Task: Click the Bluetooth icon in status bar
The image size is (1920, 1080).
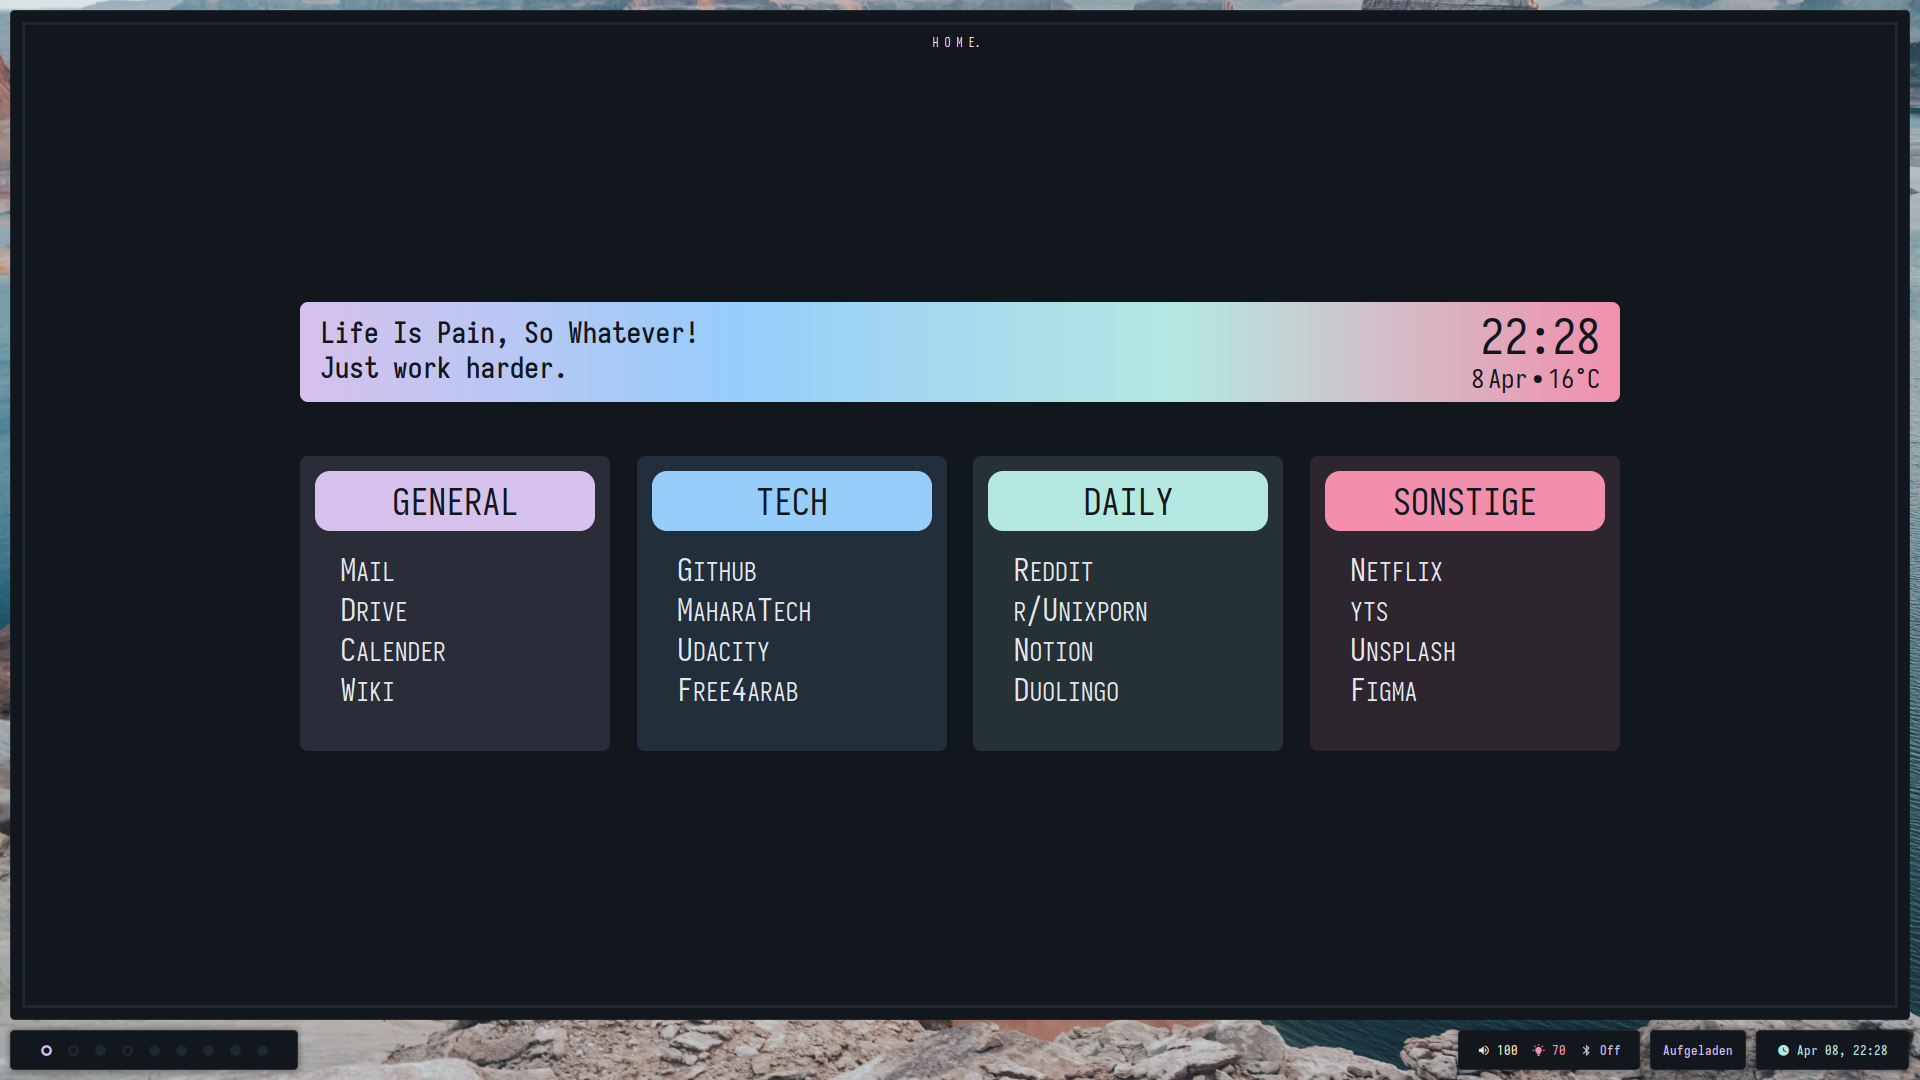Action: (x=1586, y=1050)
